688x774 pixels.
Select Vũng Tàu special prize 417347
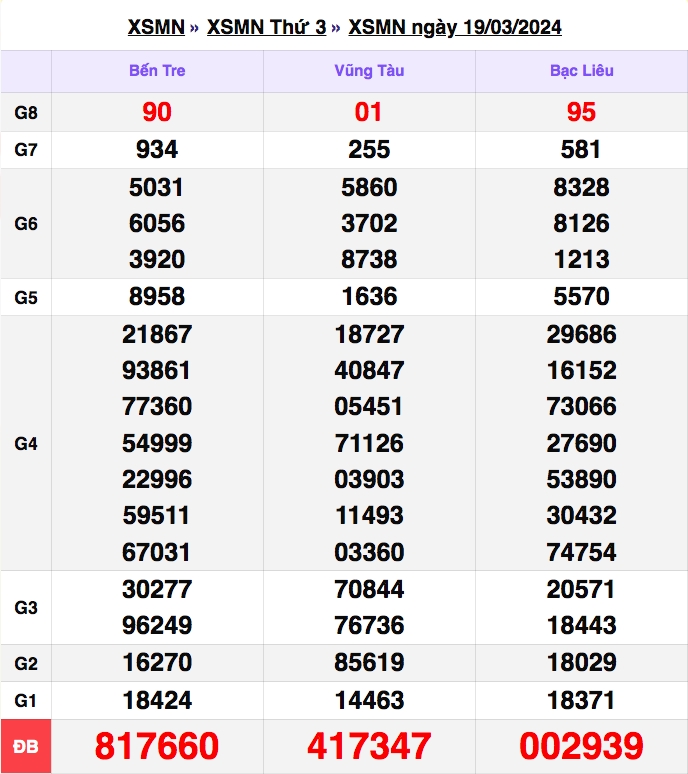point(369,746)
